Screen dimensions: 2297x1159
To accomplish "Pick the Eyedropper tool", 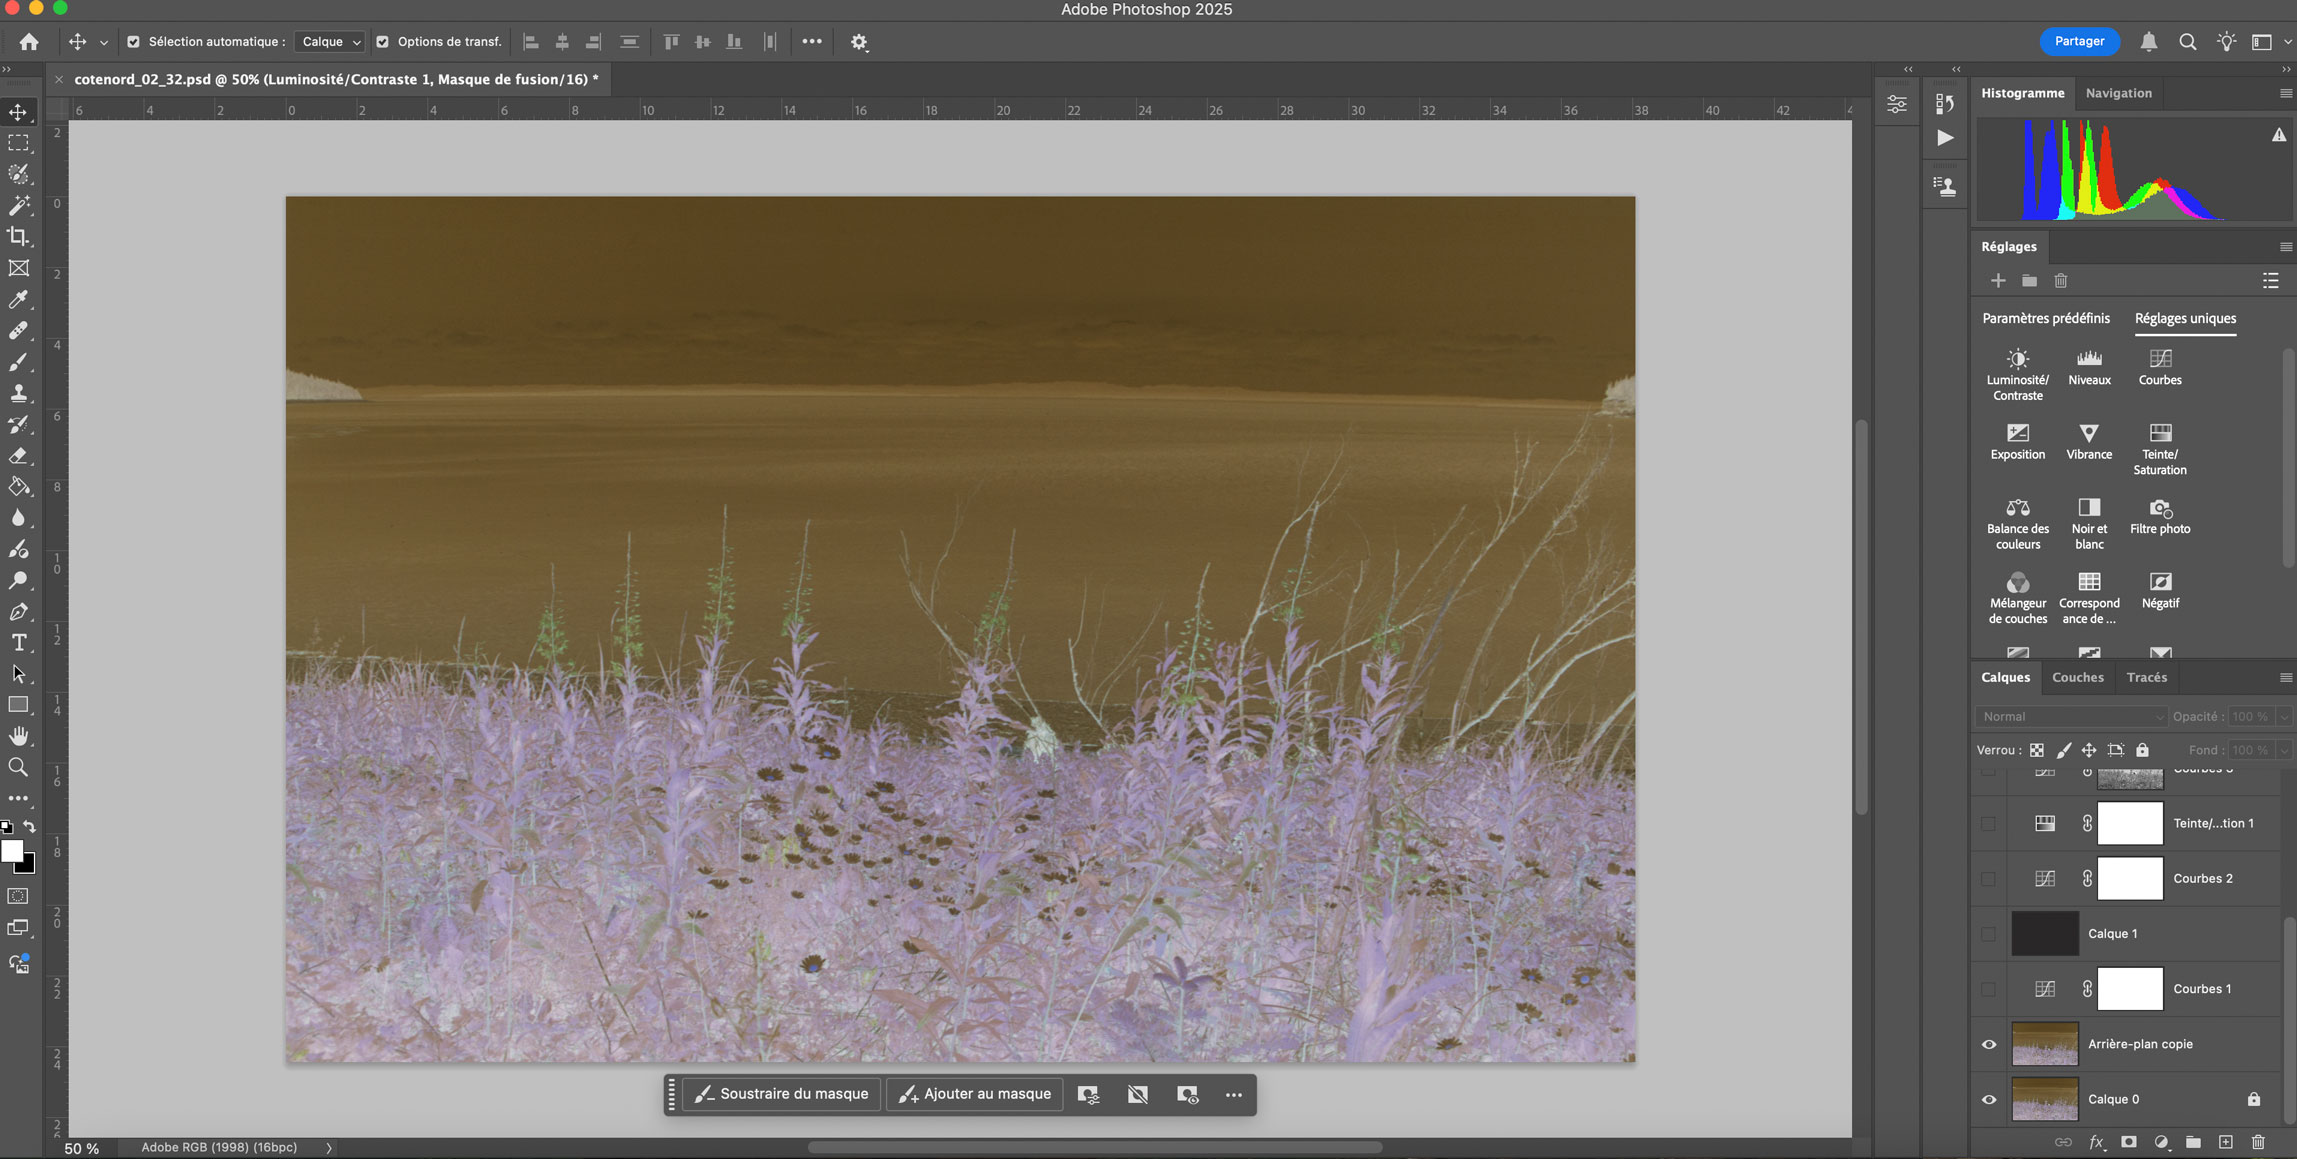I will tap(18, 299).
